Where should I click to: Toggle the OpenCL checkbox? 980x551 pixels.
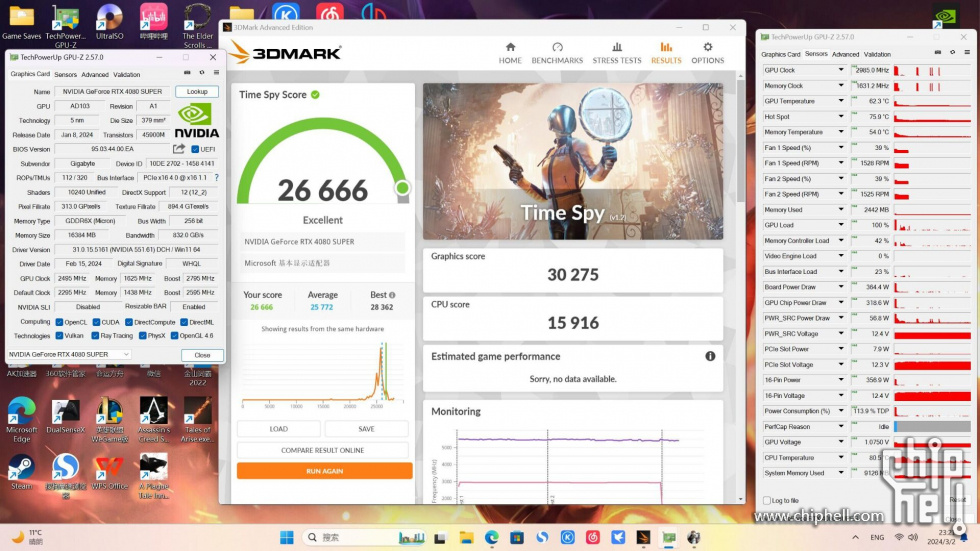point(59,322)
